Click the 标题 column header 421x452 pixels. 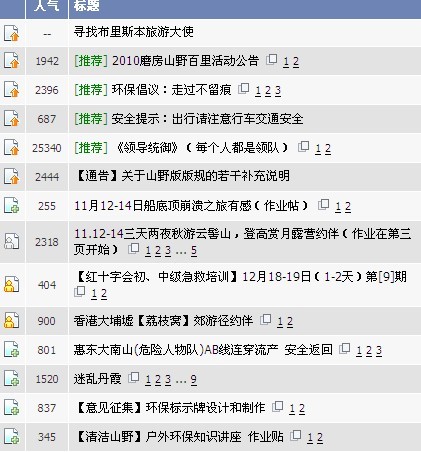(87, 5)
